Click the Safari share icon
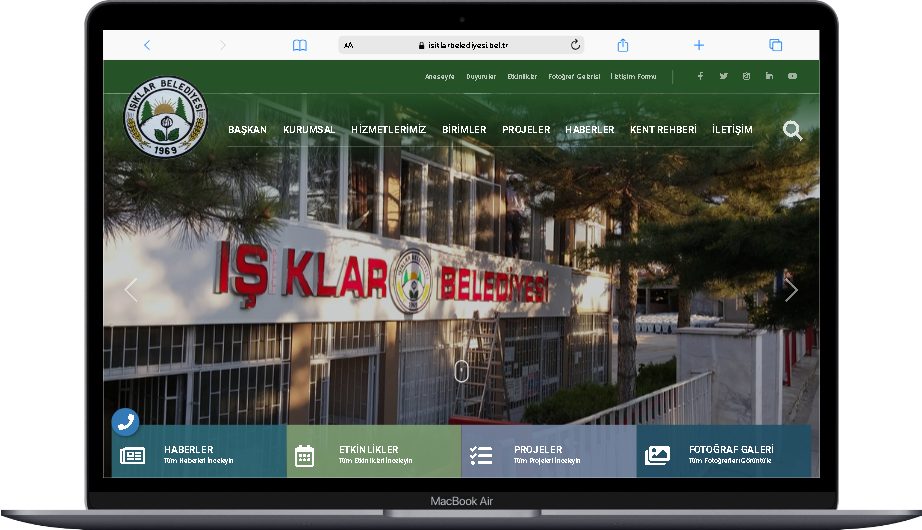The height and width of the screenshot is (530, 922). click(623, 45)
